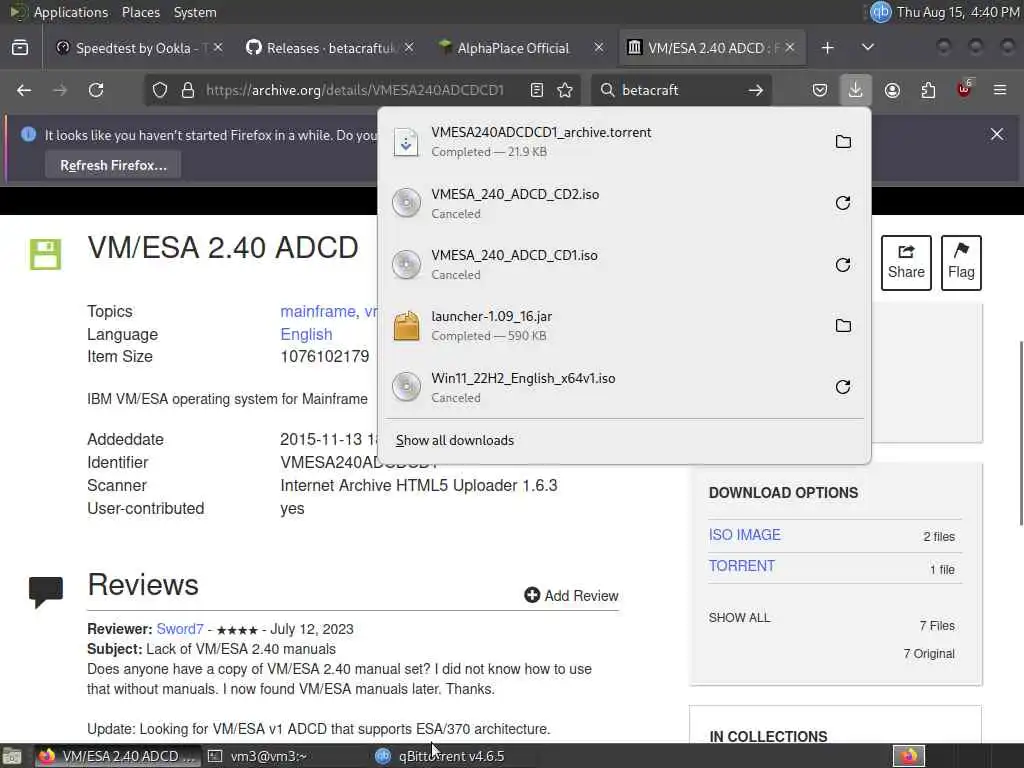Reload the page with the refresh icon
The width and height of the screenshot is (1024, 768).
[96, 90]
